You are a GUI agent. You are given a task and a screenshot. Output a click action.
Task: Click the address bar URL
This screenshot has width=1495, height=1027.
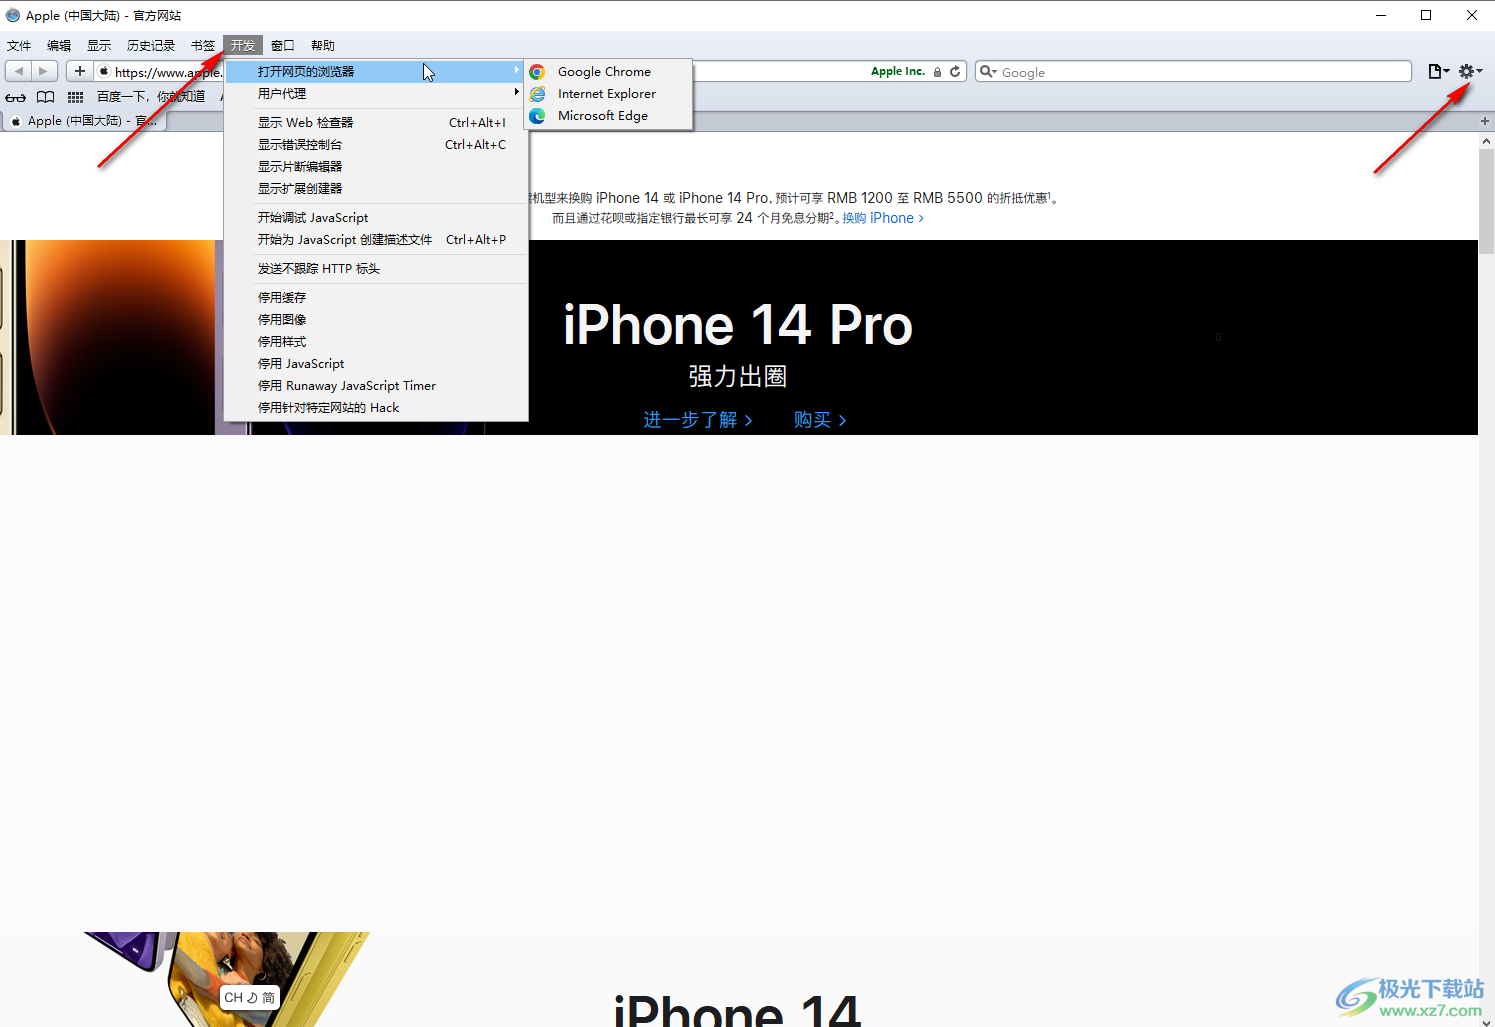coord(168,72)
